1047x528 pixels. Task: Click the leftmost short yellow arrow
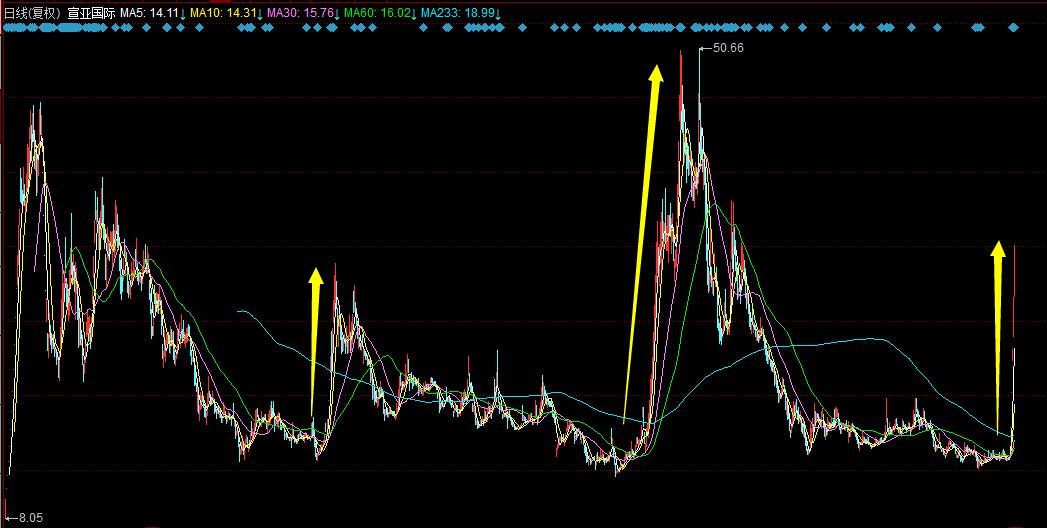(315, 340)
